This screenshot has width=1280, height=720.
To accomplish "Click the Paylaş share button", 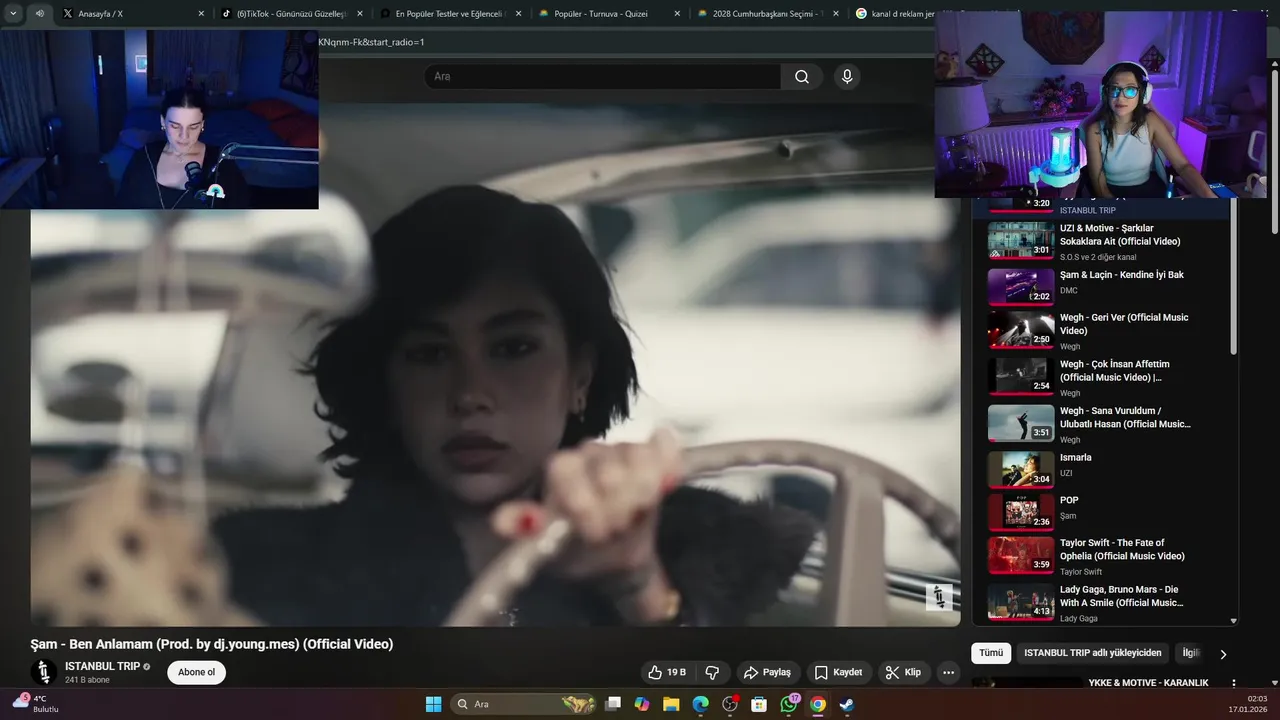I will click(x=767, y=672).
